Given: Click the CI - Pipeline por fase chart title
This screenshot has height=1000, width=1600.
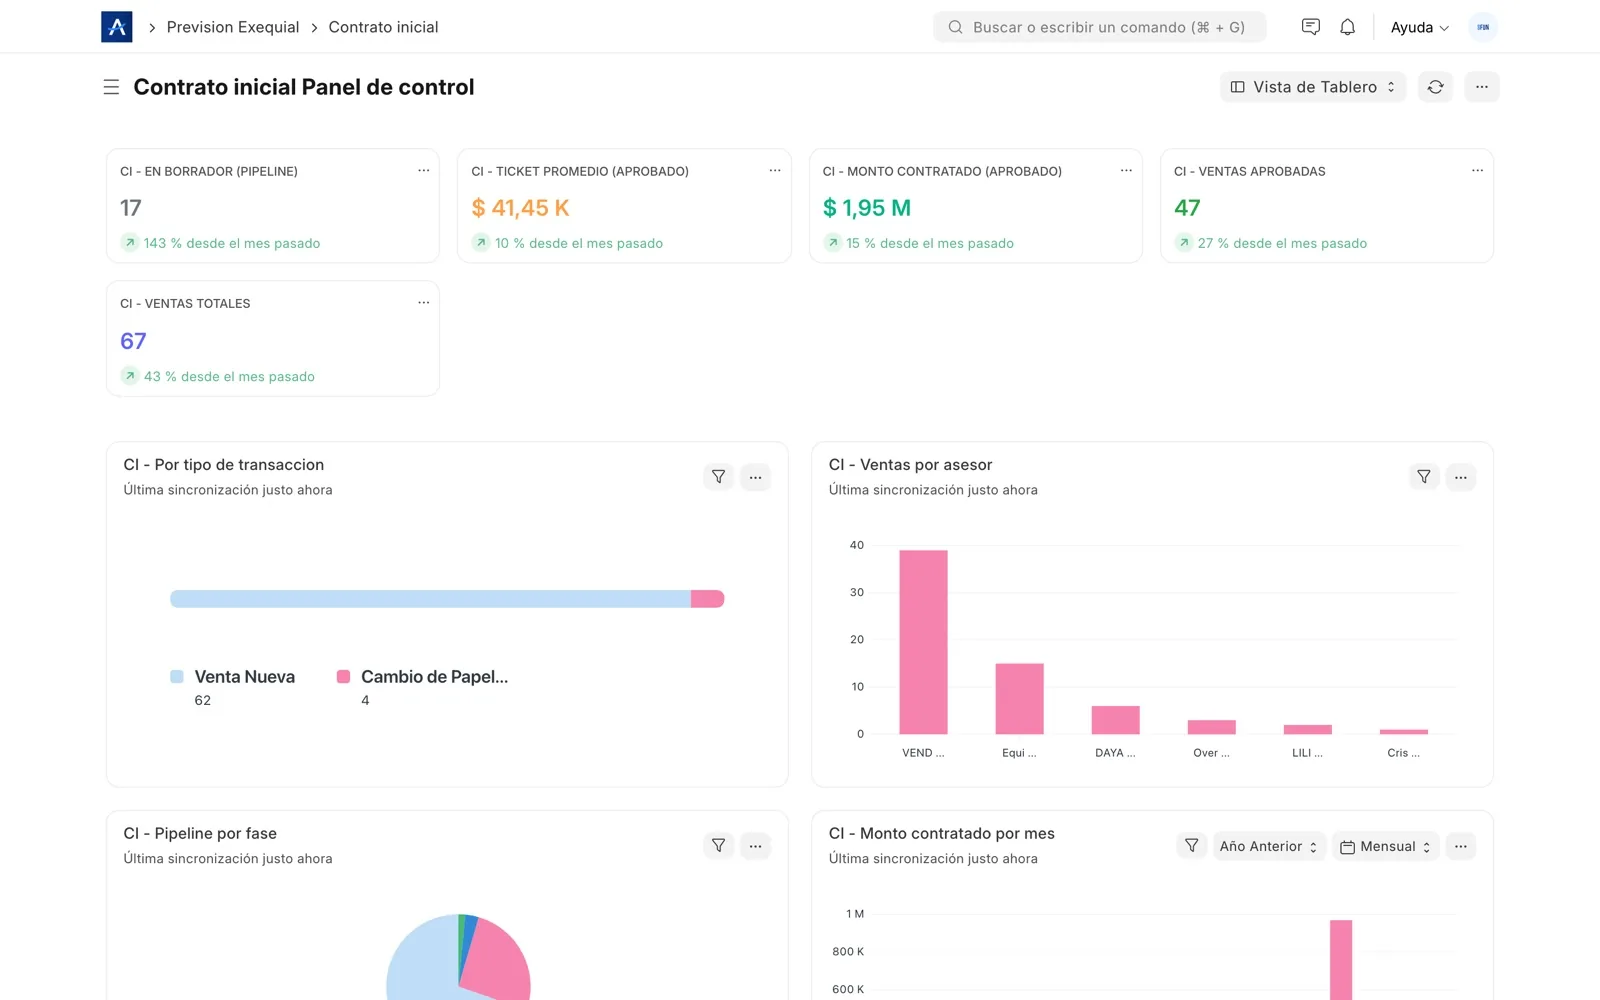Looking at the screenshot, I should tap(200, 834).
